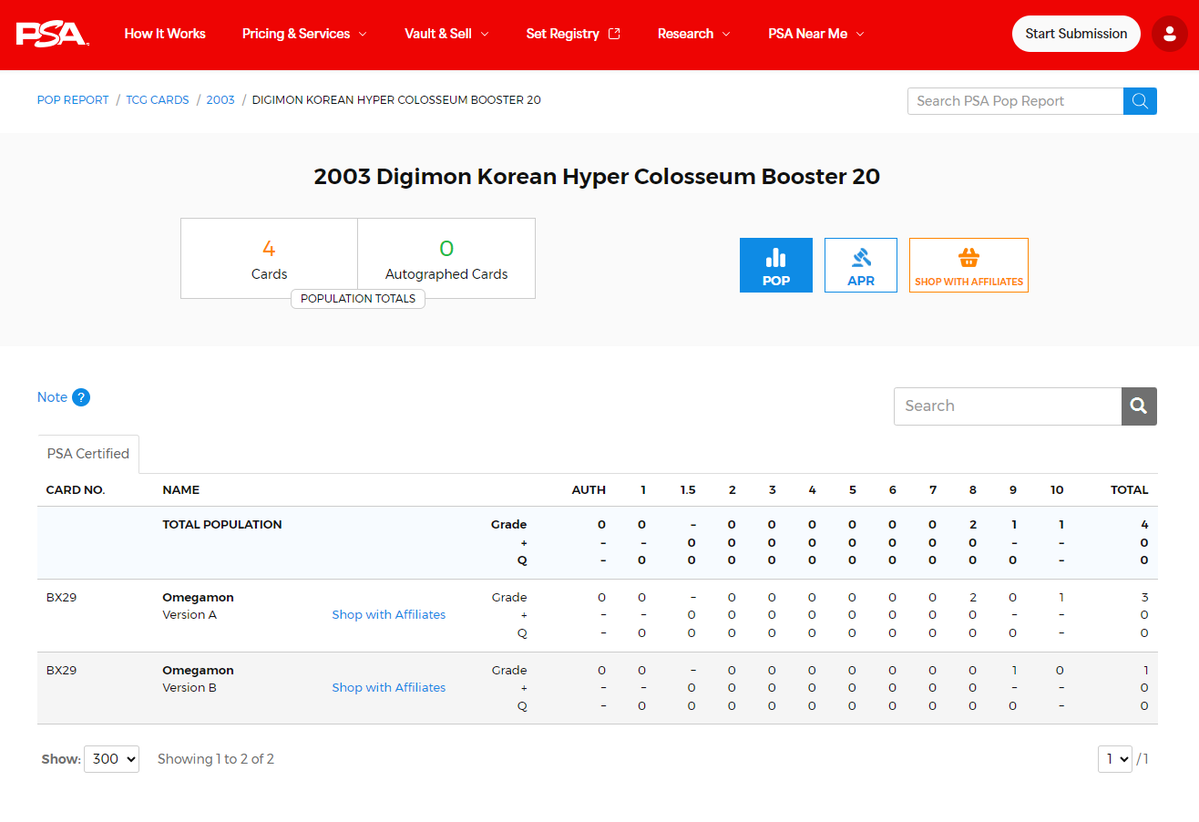Screen dimensions: 1199x822
Task: Open How It Works page
Action: [x=164, y=34]
